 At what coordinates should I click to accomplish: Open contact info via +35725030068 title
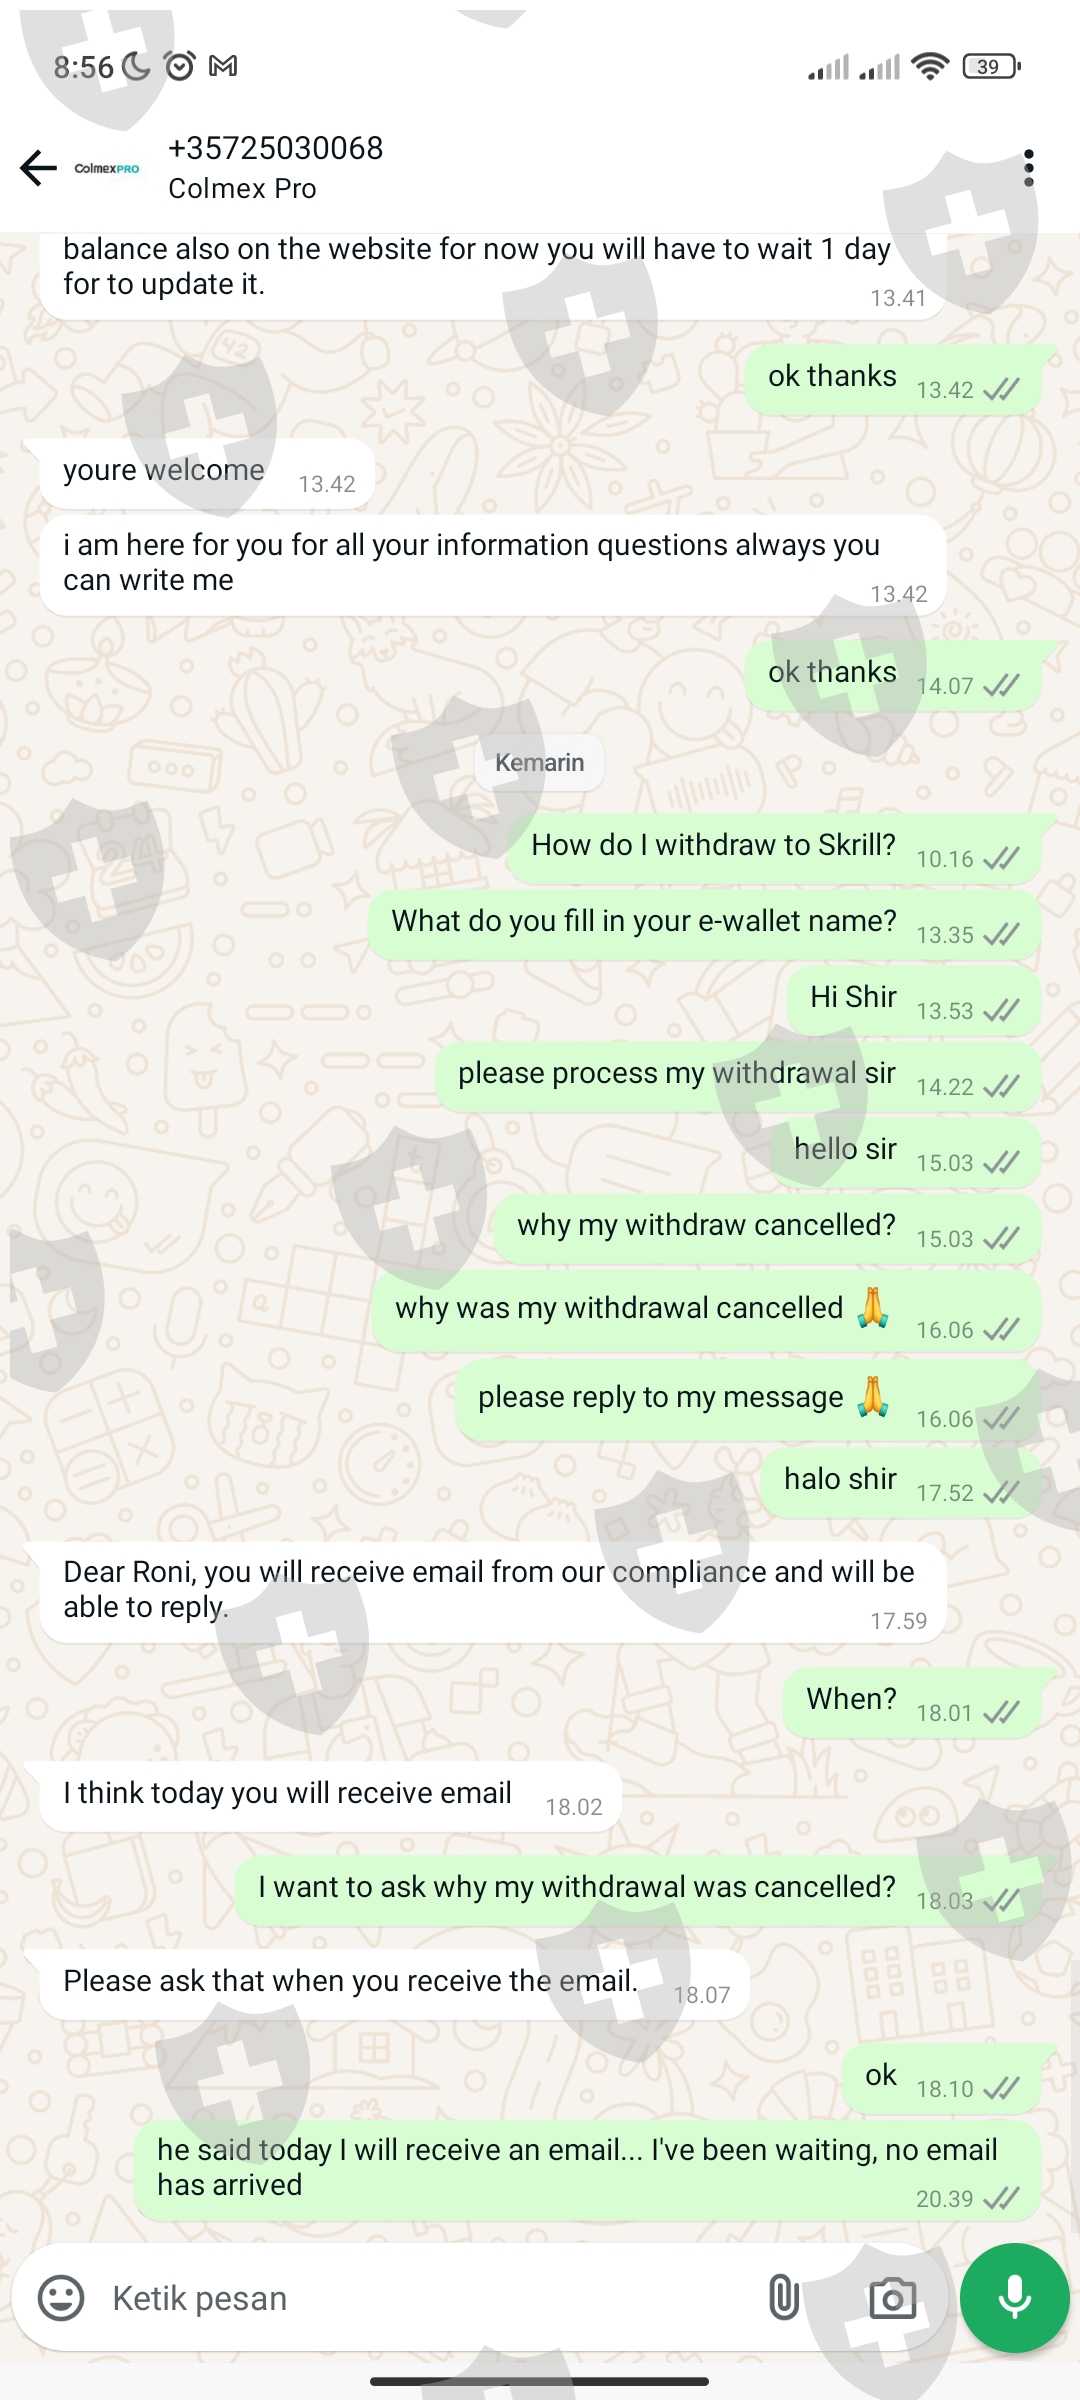pos(275,148)
